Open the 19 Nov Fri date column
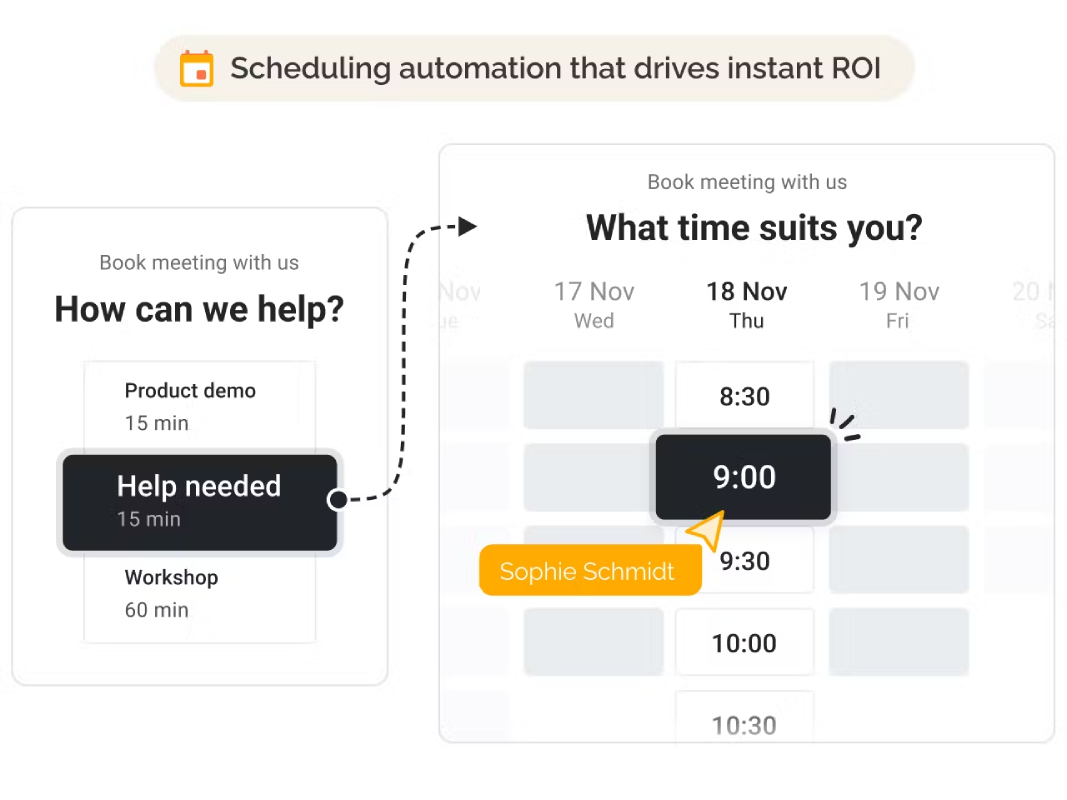The height and width of the screenshot is (800, 1067). (899, 305)
